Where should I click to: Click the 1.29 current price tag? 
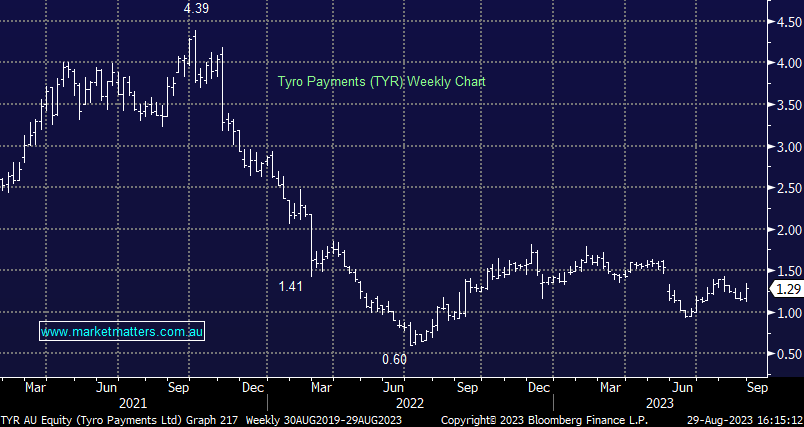click(786, 290)
